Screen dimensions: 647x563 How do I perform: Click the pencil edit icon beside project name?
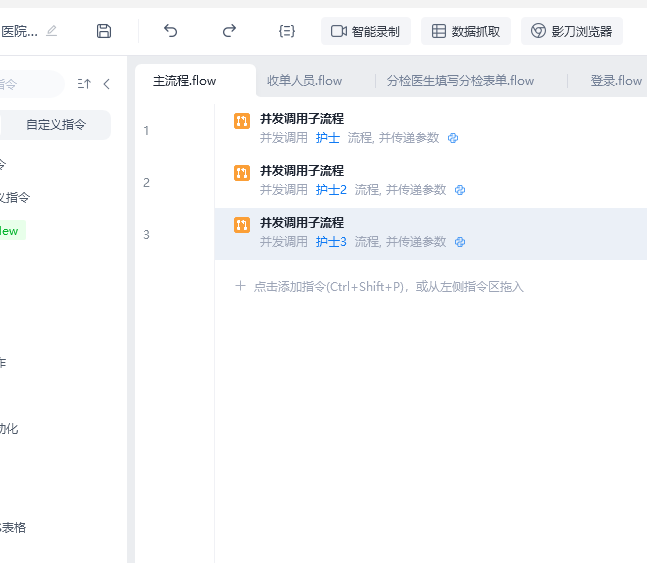click(52, 31)
